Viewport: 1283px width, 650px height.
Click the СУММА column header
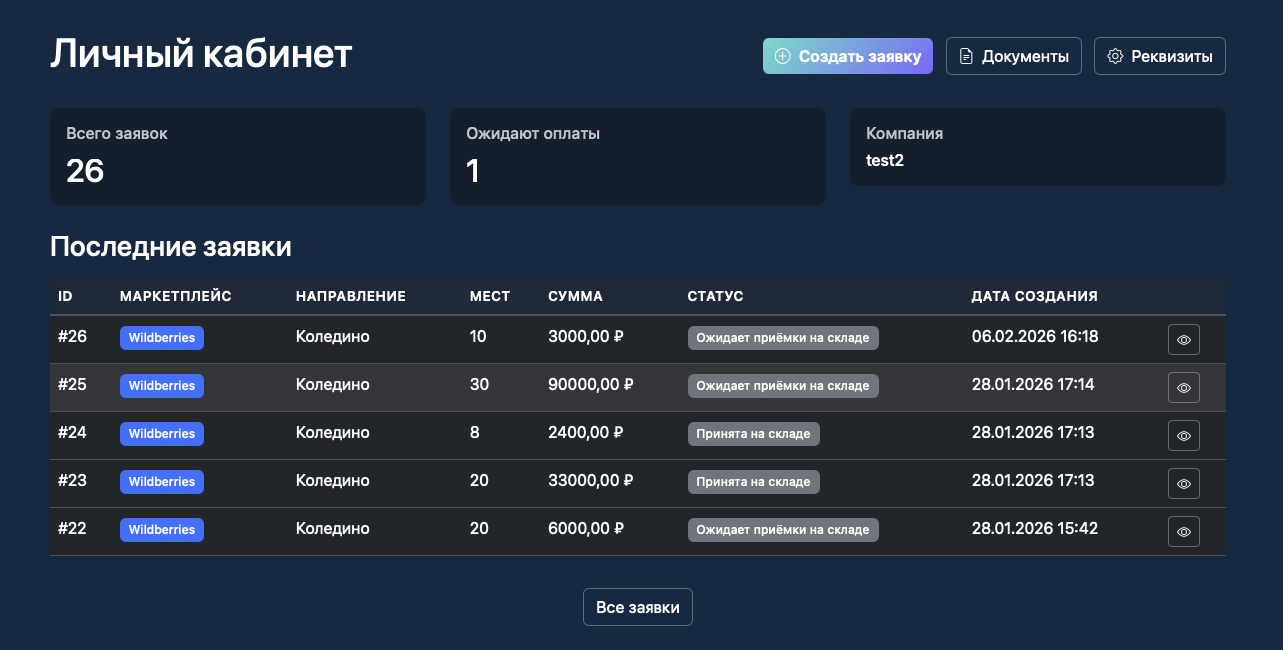tap(575, 296)
